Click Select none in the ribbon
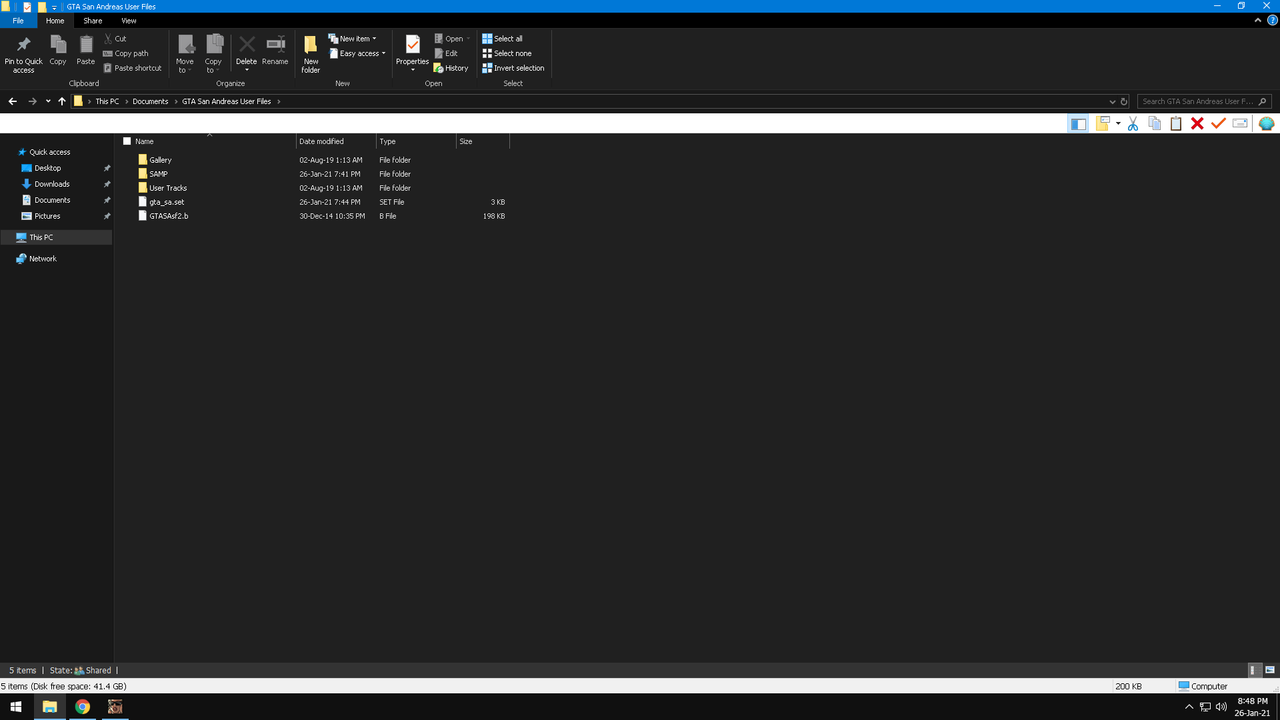 pos(507,53)
